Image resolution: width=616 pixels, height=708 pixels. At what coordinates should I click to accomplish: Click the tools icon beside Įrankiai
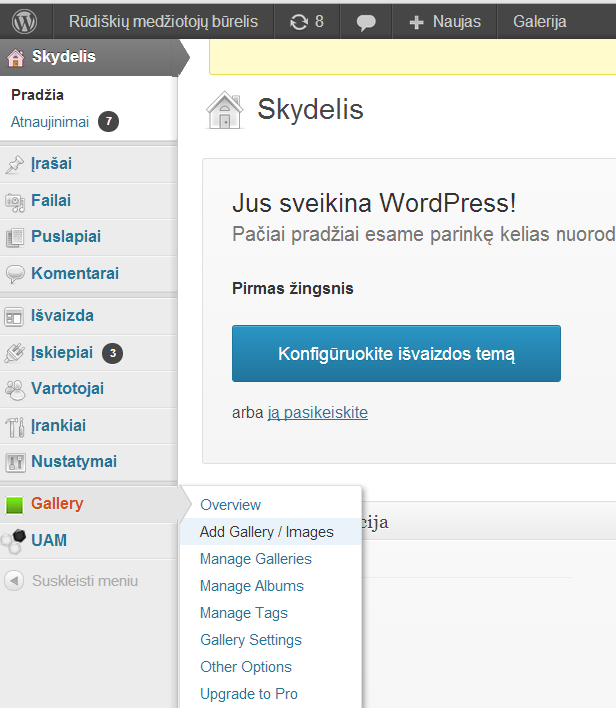point(15,427)
